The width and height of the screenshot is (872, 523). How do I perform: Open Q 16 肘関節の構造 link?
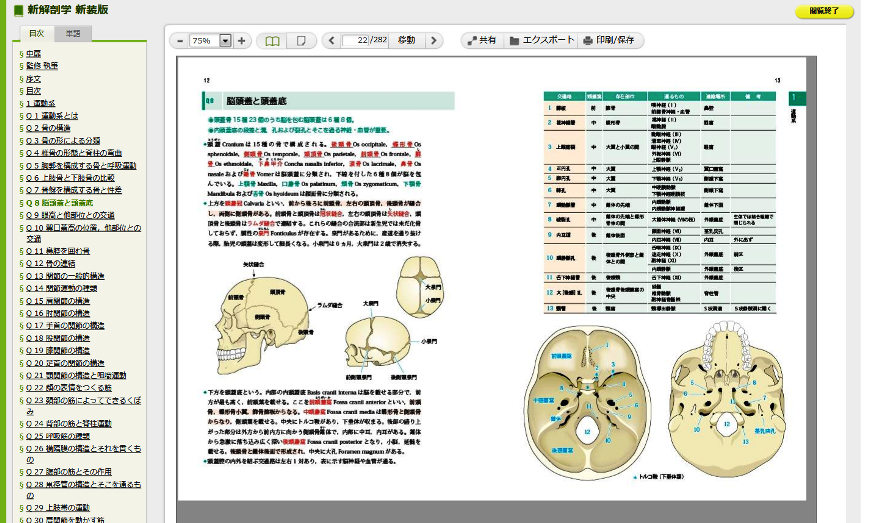pyautogui.click(x=57, y=313)
